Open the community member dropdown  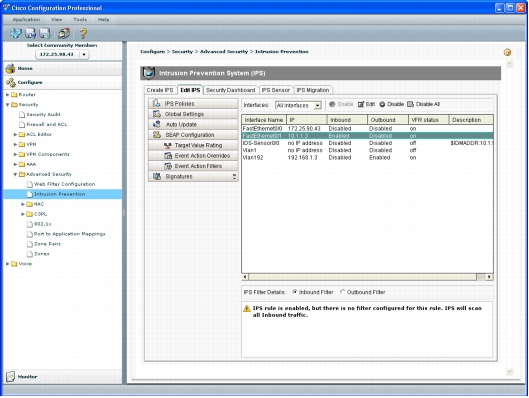(x=84, y=54)
